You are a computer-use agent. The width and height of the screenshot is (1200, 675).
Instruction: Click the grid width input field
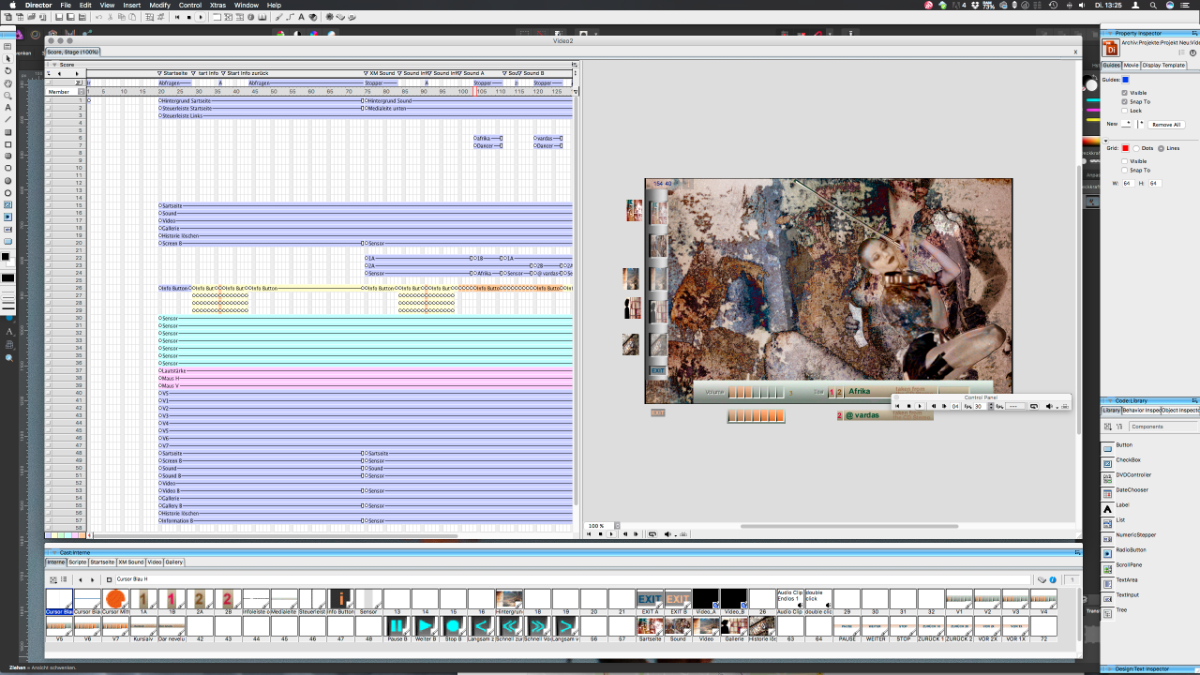pyautogui.click(x=1127, y=183)
